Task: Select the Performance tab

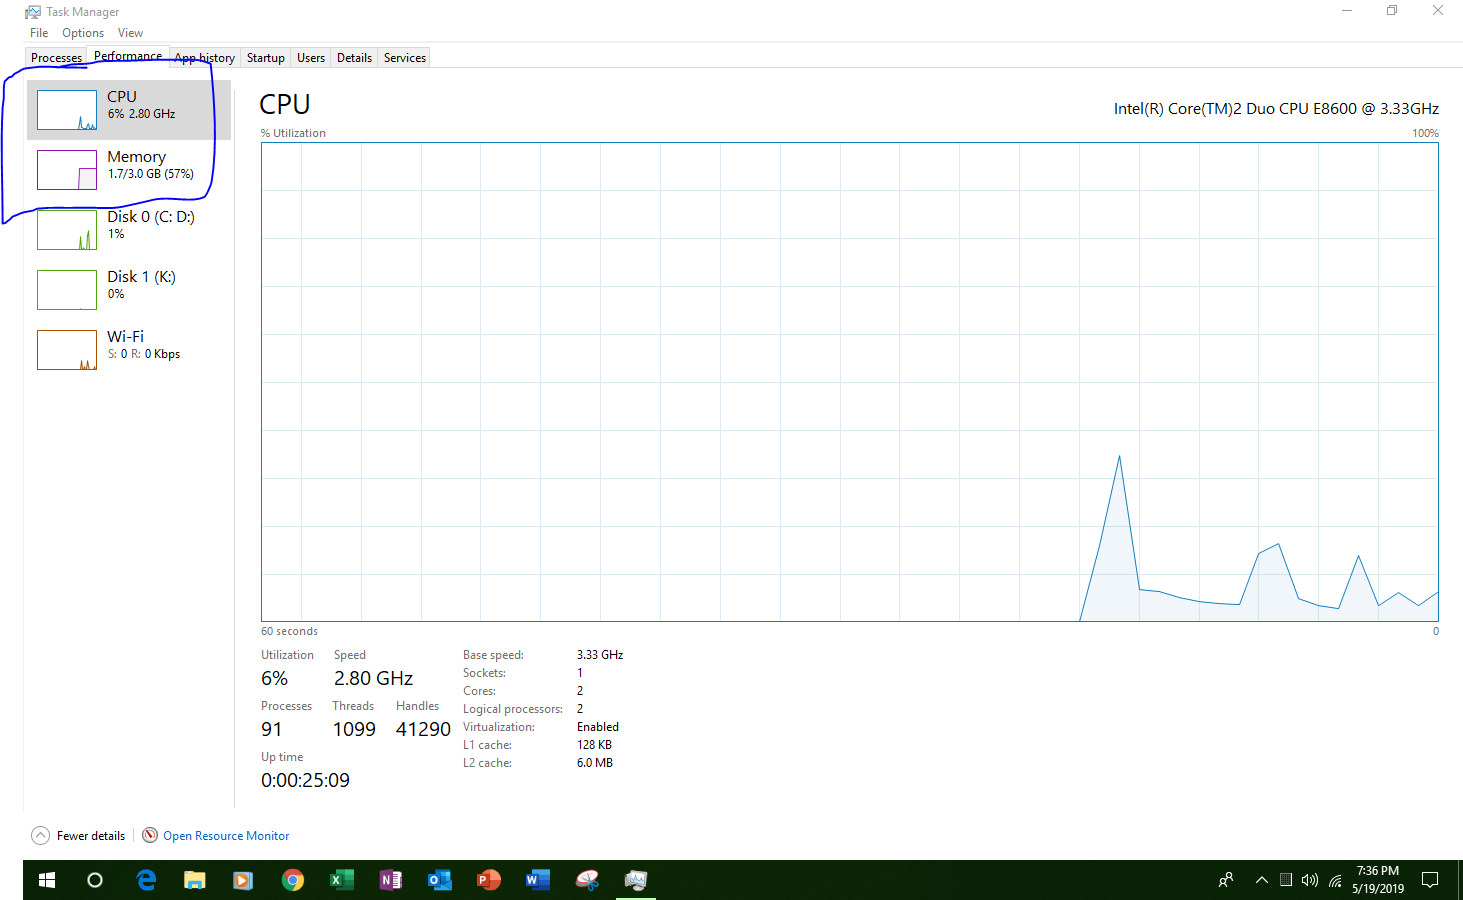Action: click(x=128, y=56)
